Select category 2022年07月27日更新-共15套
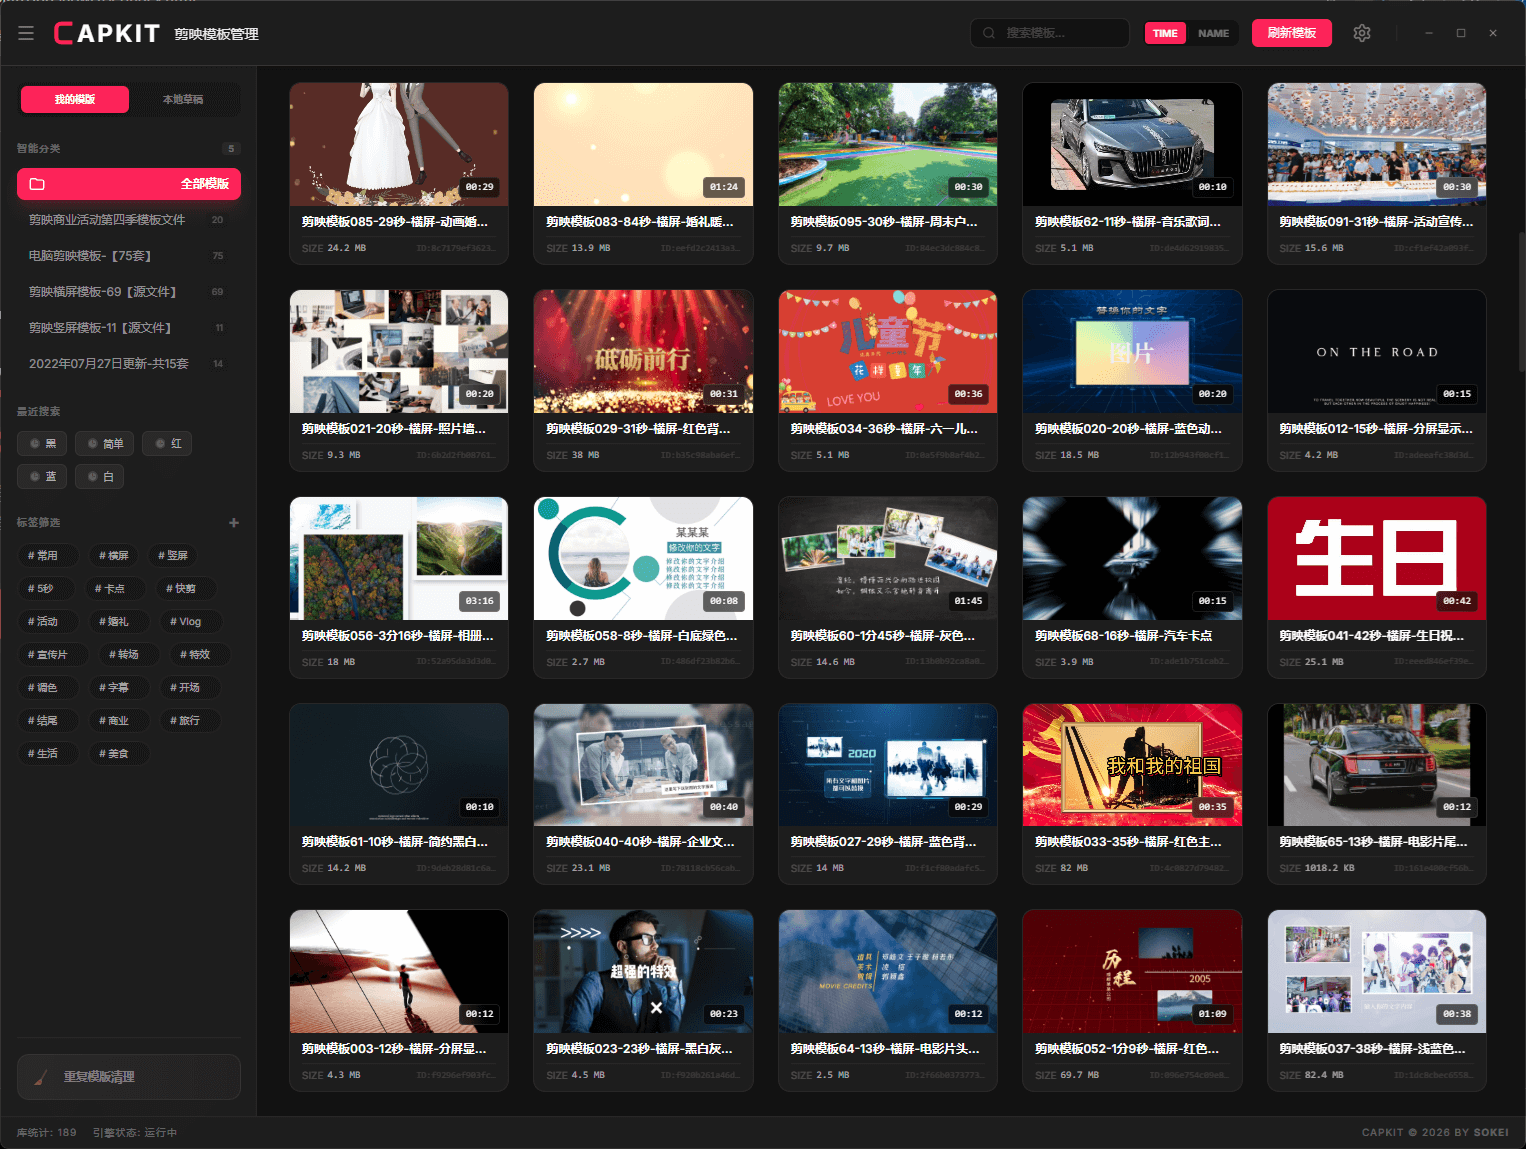 pyautogui.click(x=109, y=364)
